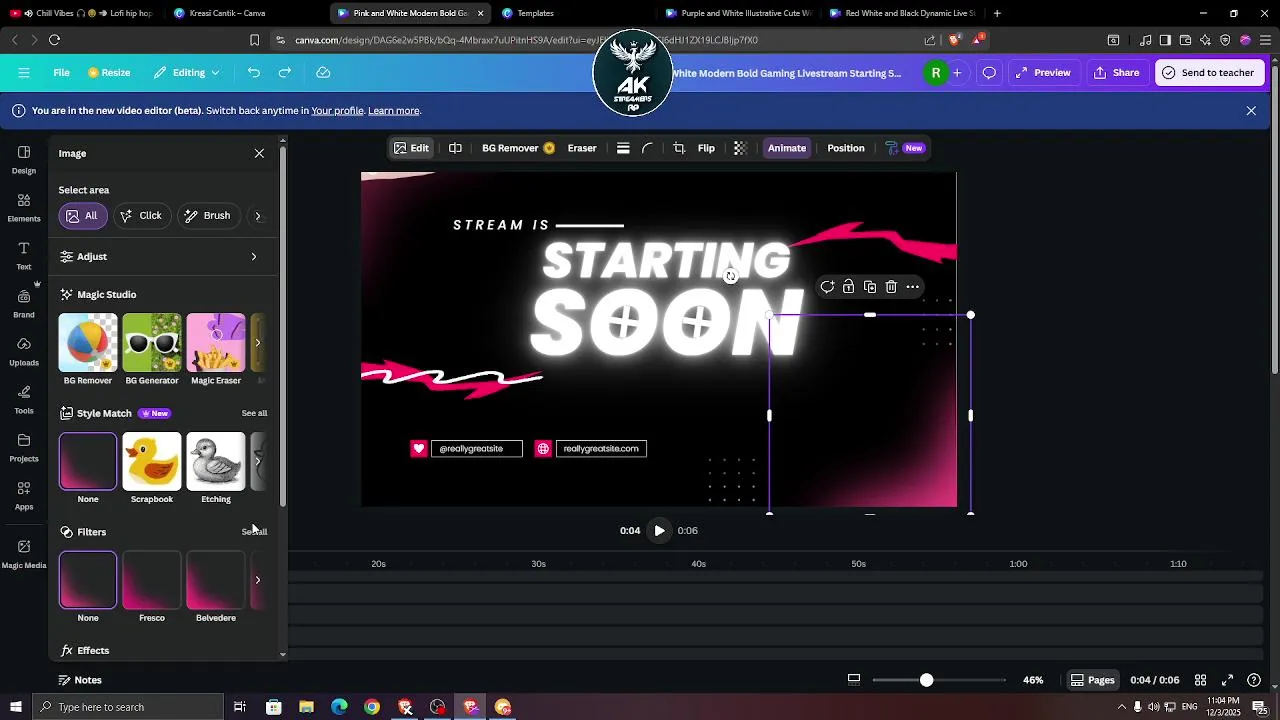Open the Magic Media sidebar panel
Viewport: 1280px width, 720px height.
pos(24,554)
